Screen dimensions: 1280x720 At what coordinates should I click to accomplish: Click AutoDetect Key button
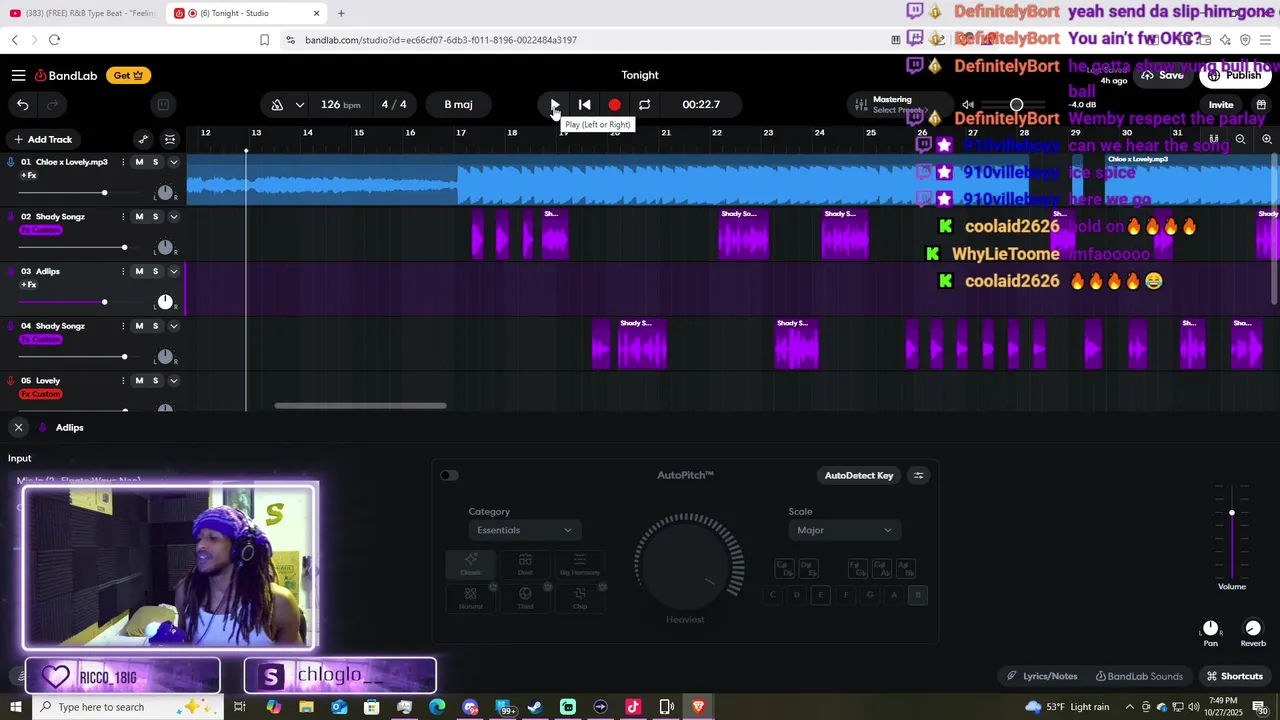[x=859, y=476]
